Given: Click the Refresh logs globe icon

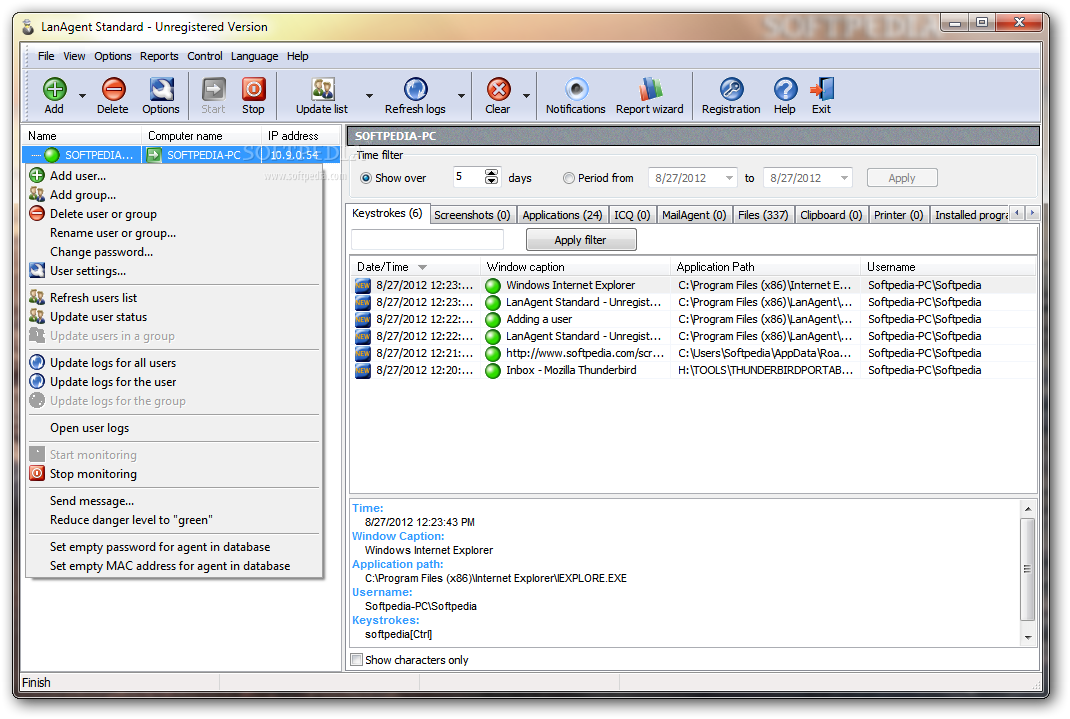Looking at the screenshot, I should point(416,89).
